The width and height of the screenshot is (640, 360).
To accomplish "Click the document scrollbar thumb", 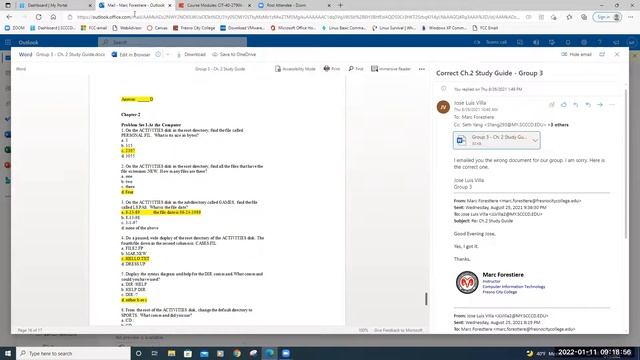I will click(426, 299).
